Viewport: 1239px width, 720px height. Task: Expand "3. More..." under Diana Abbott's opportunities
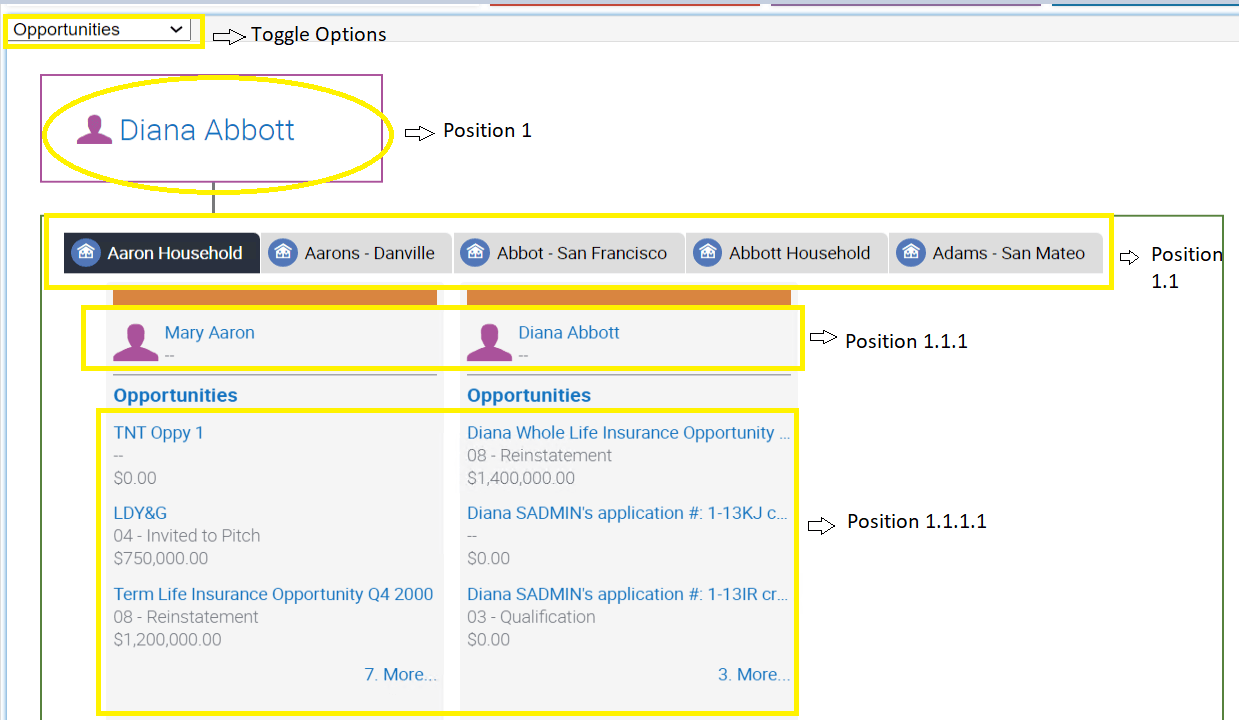click(753, 674)
